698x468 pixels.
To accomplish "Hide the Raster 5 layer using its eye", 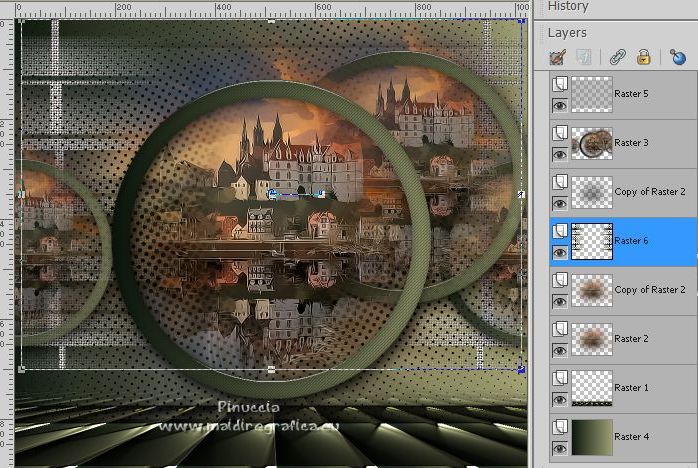I will click(x=560, y=106).
